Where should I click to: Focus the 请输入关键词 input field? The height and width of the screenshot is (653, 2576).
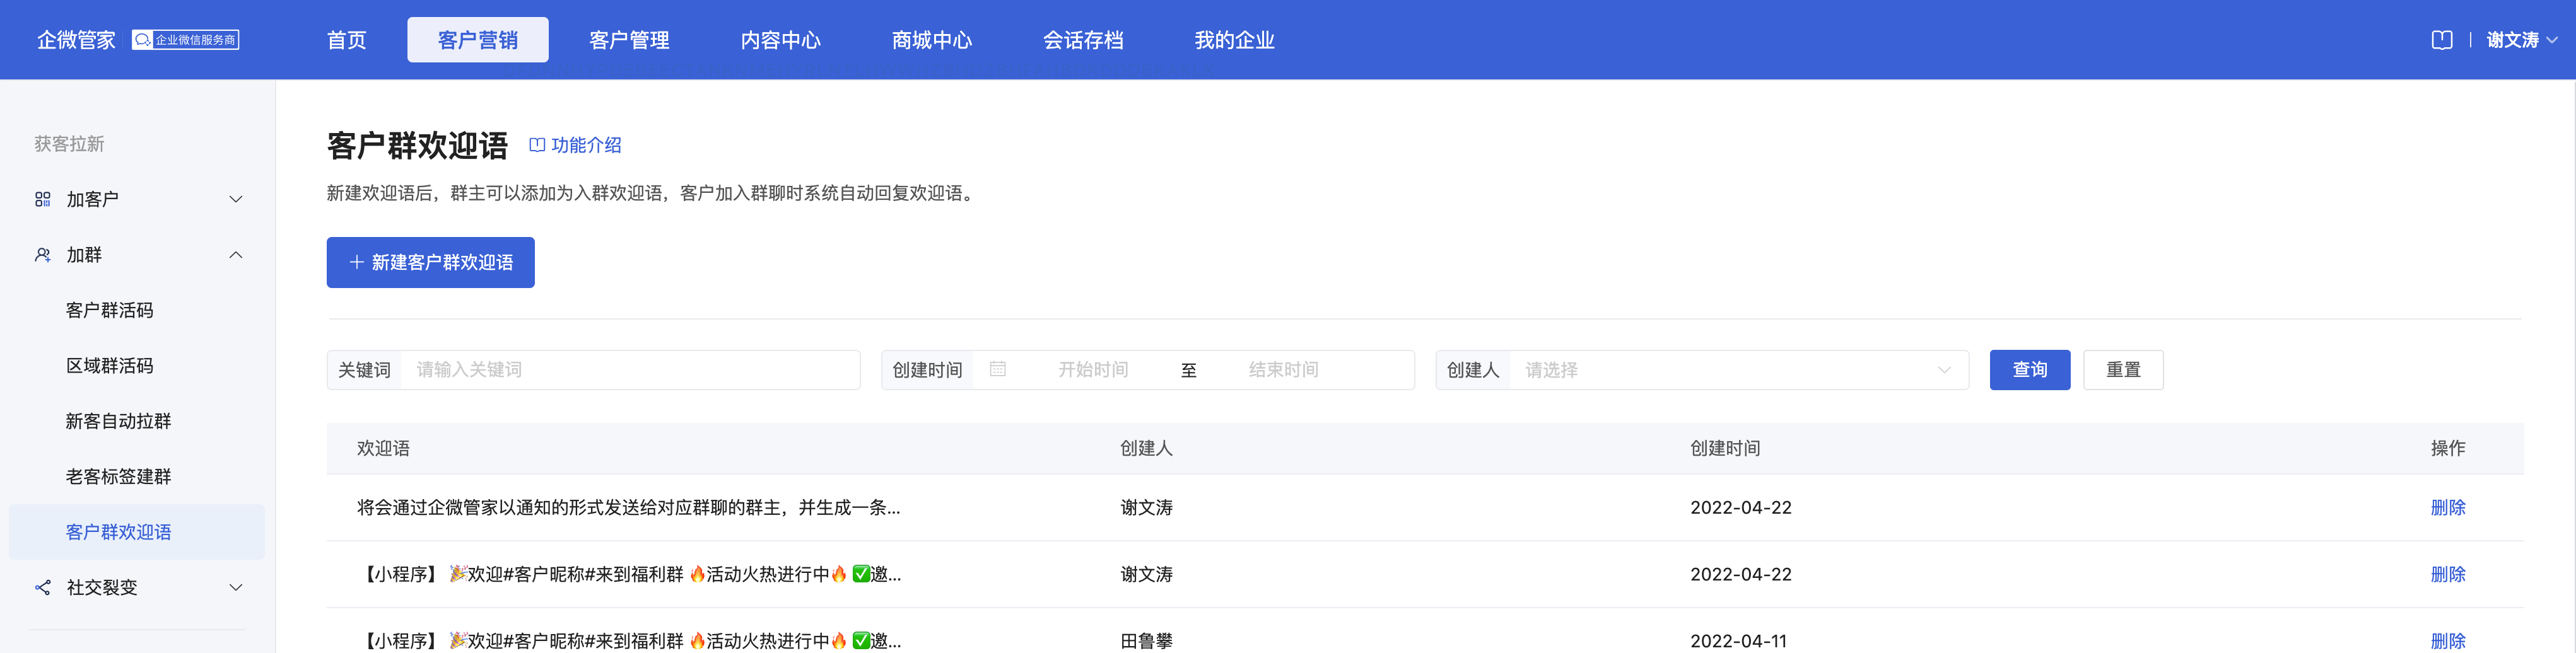[630, 370]
